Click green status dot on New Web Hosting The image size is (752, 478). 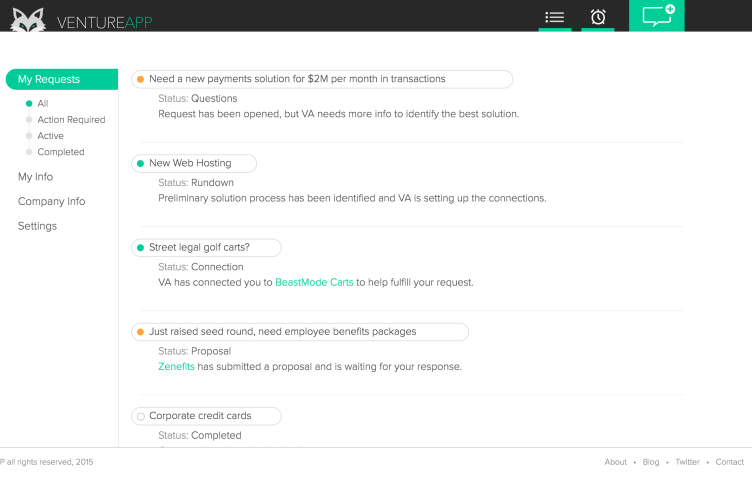pos(140,163)
